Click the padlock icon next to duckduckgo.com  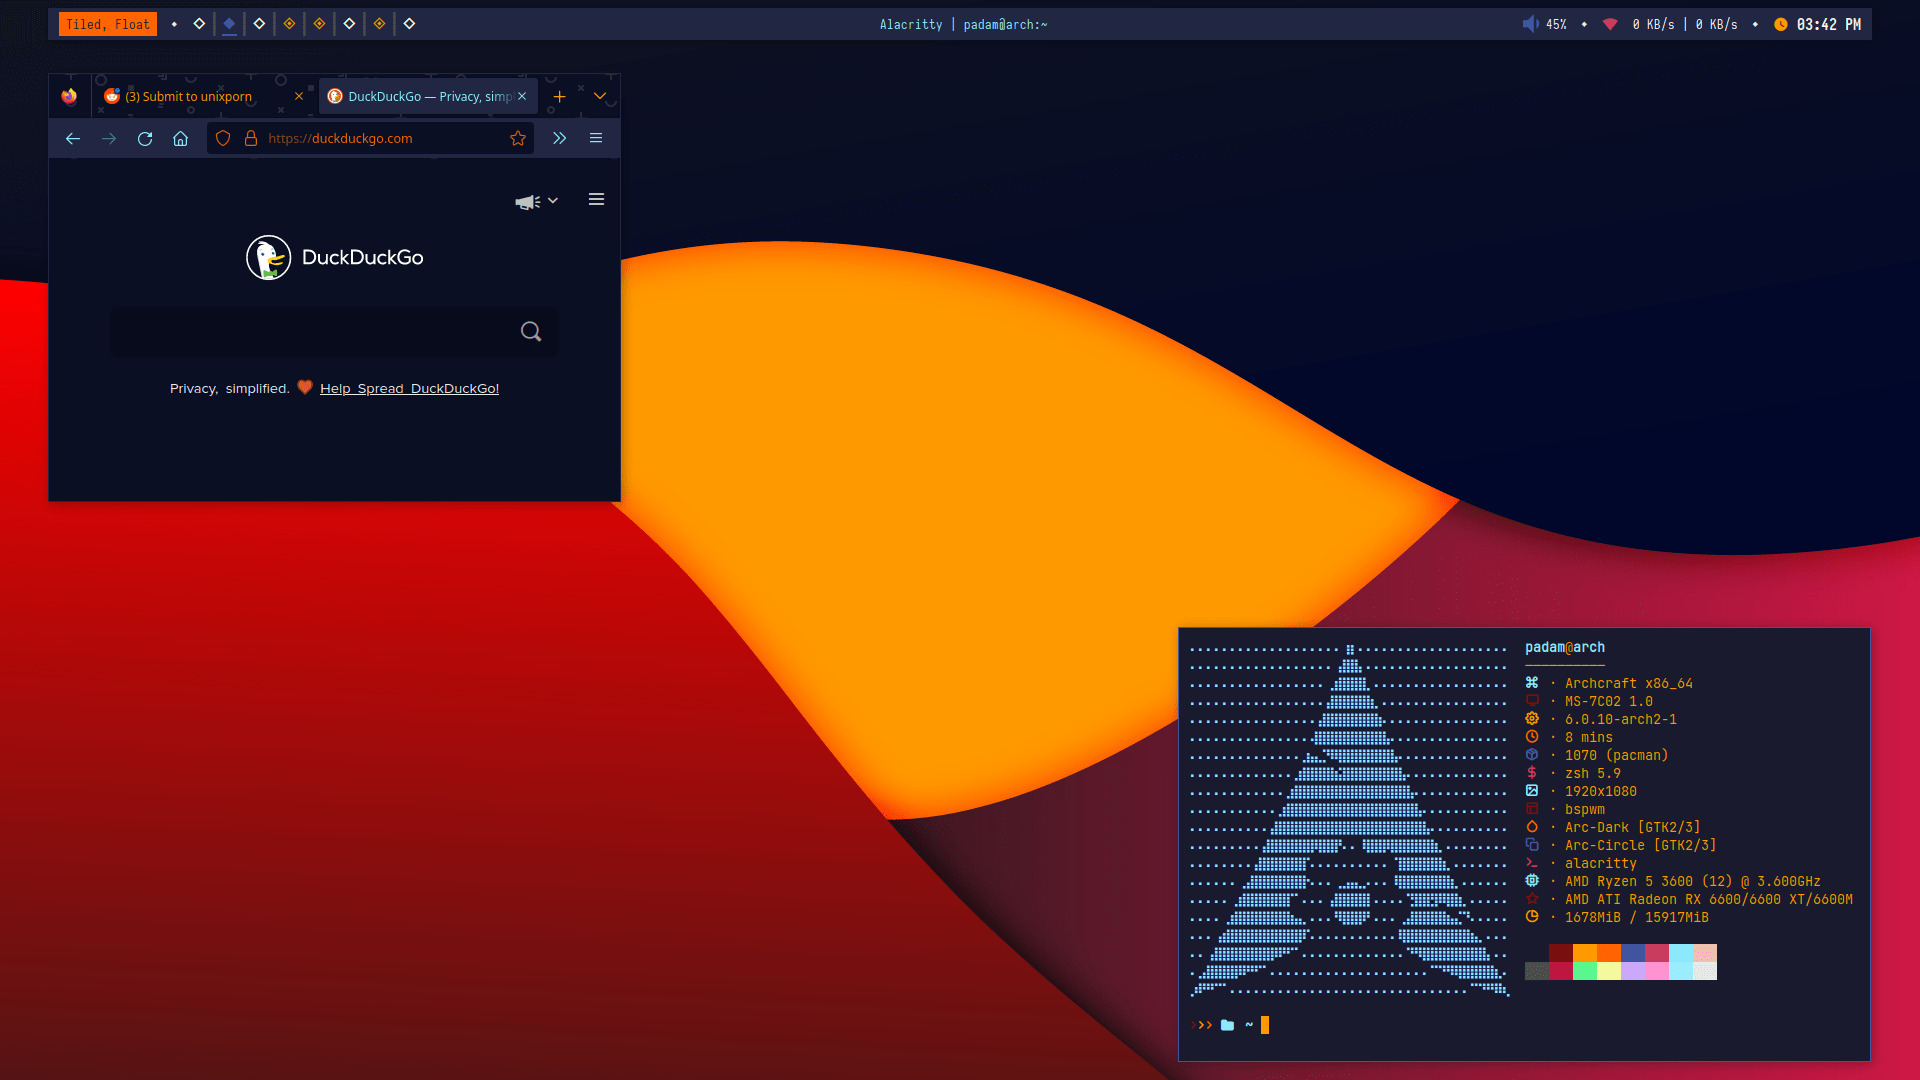pos(251,138)
